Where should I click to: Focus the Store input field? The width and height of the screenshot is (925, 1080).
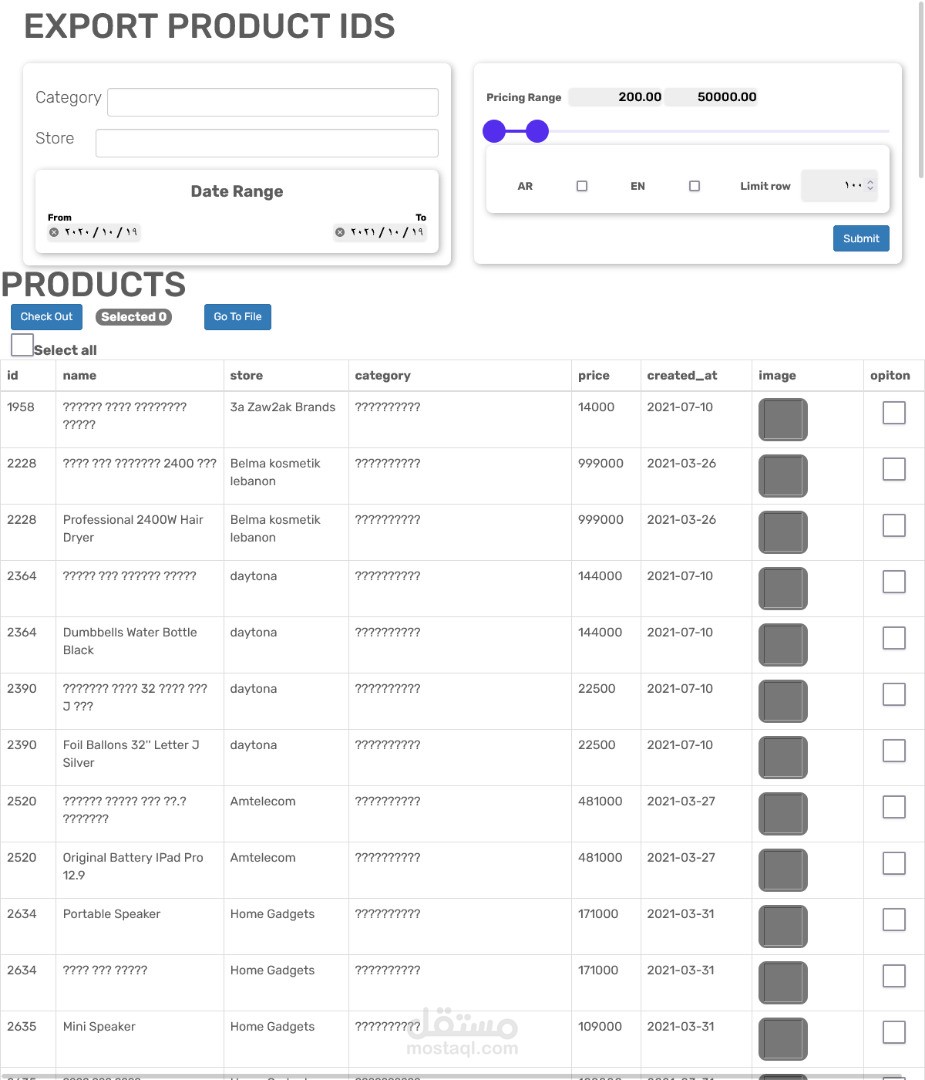point(267,143)
